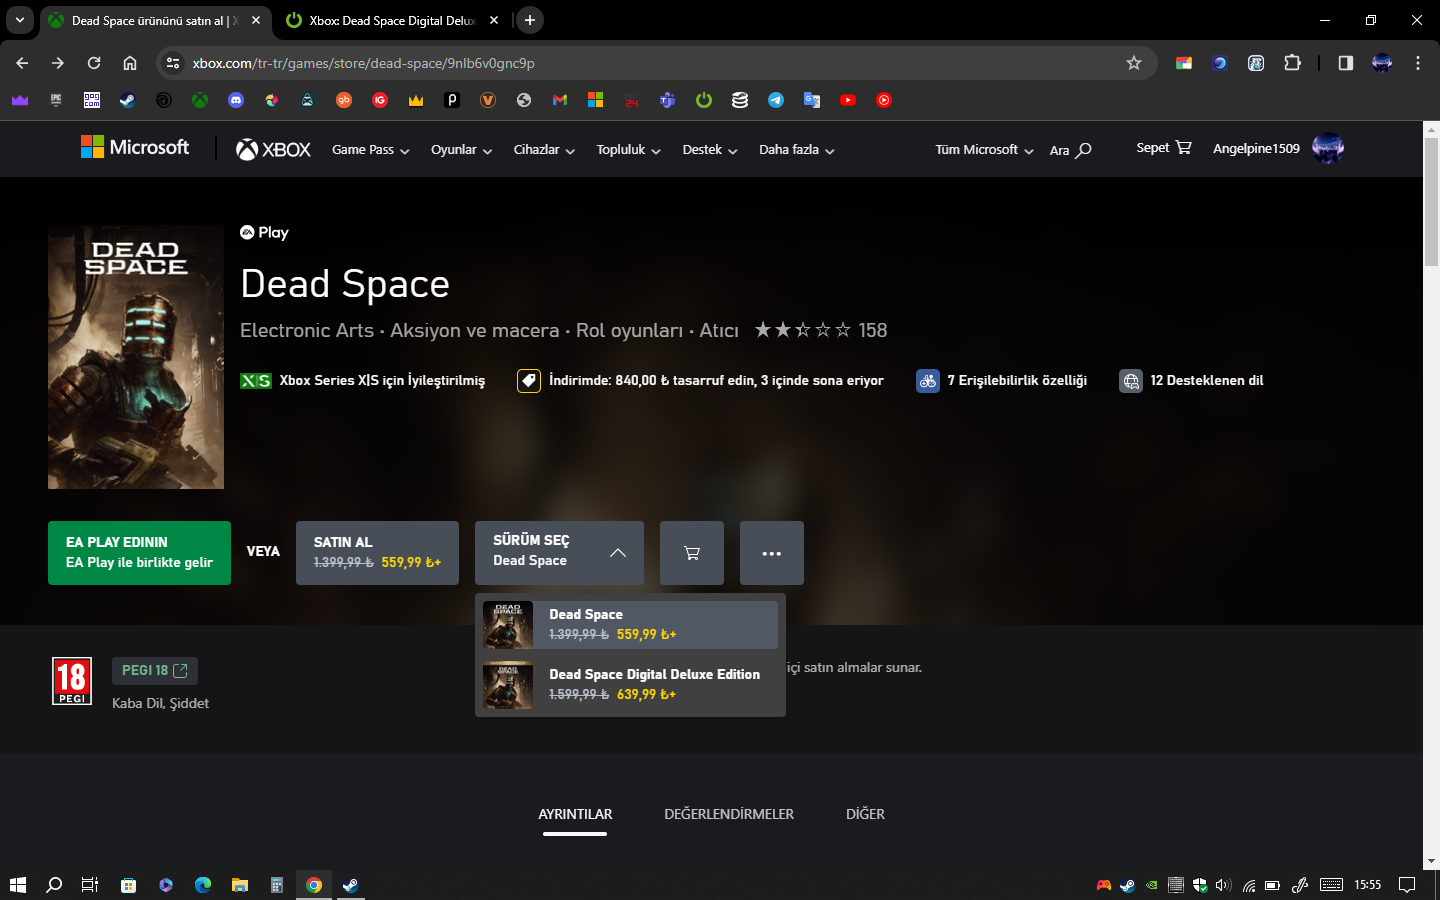The width and height of the screenshot is (1440, 900).
Task: Bookmark this page with the star icon
Action: 1134,63
